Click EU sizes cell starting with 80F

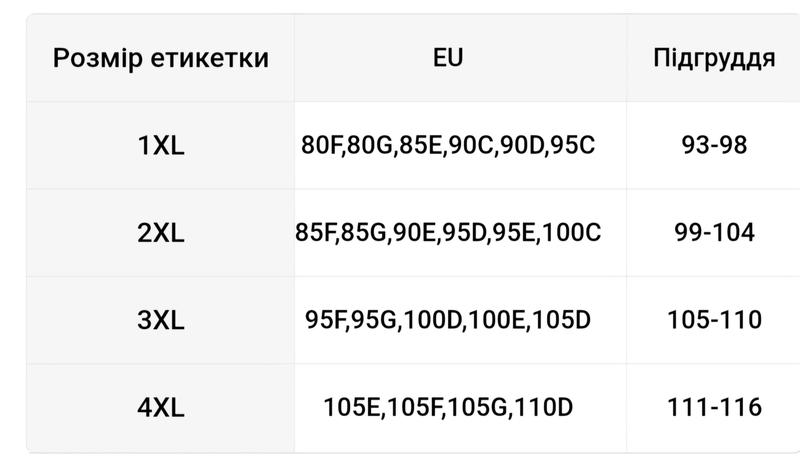[x=448, y=145]
